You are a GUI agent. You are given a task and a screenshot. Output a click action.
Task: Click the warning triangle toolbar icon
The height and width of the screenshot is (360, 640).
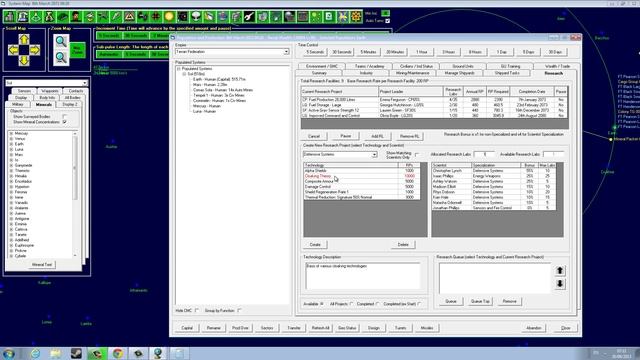129,17
